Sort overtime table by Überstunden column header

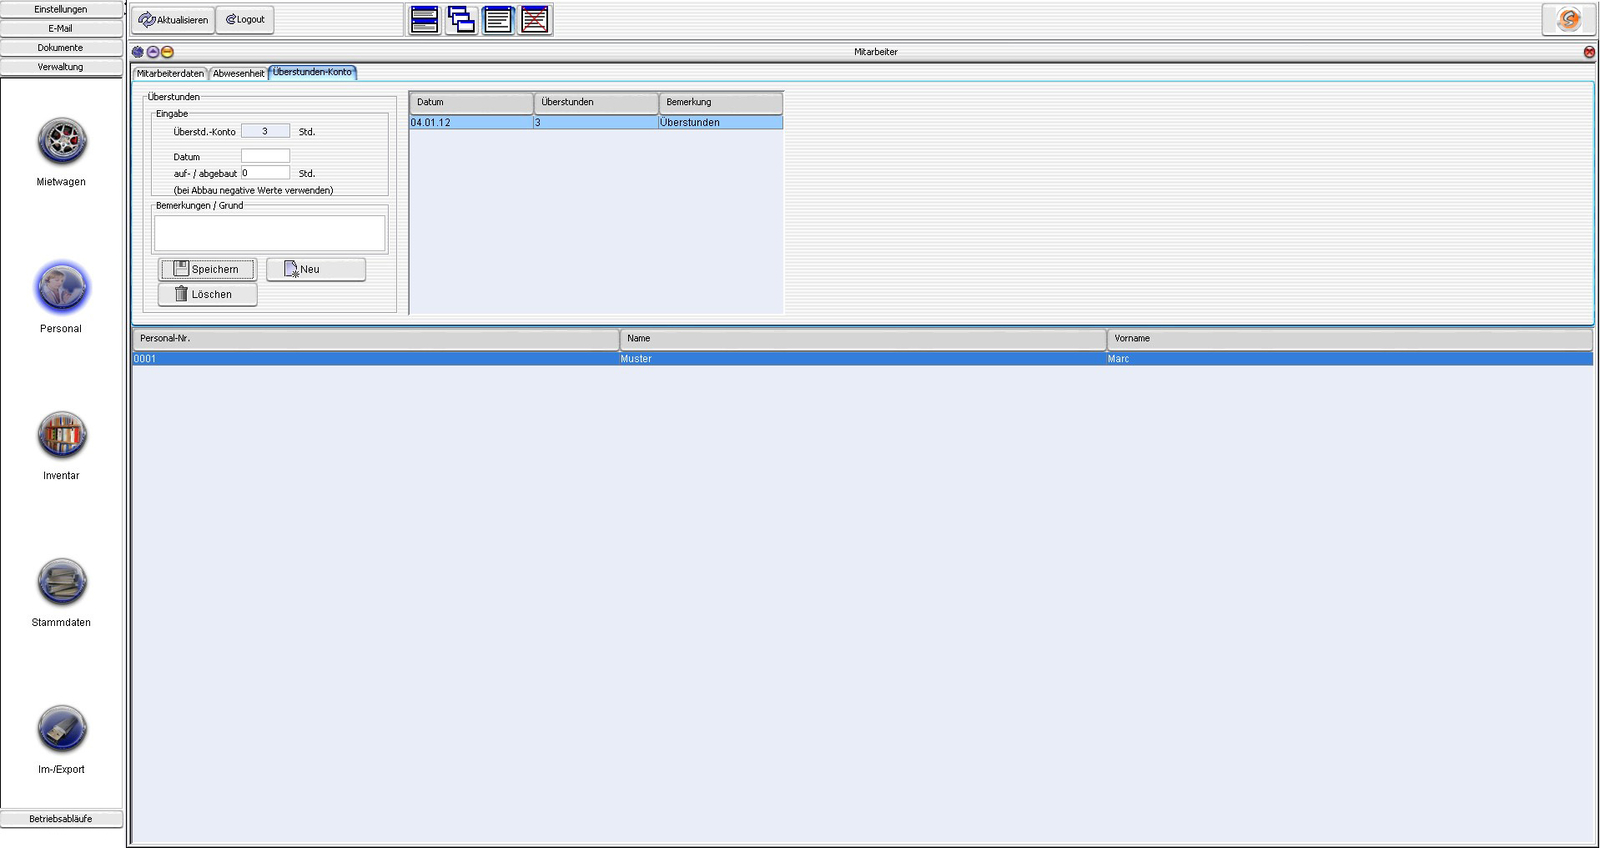pyautogui.click(x=596, y=102)
